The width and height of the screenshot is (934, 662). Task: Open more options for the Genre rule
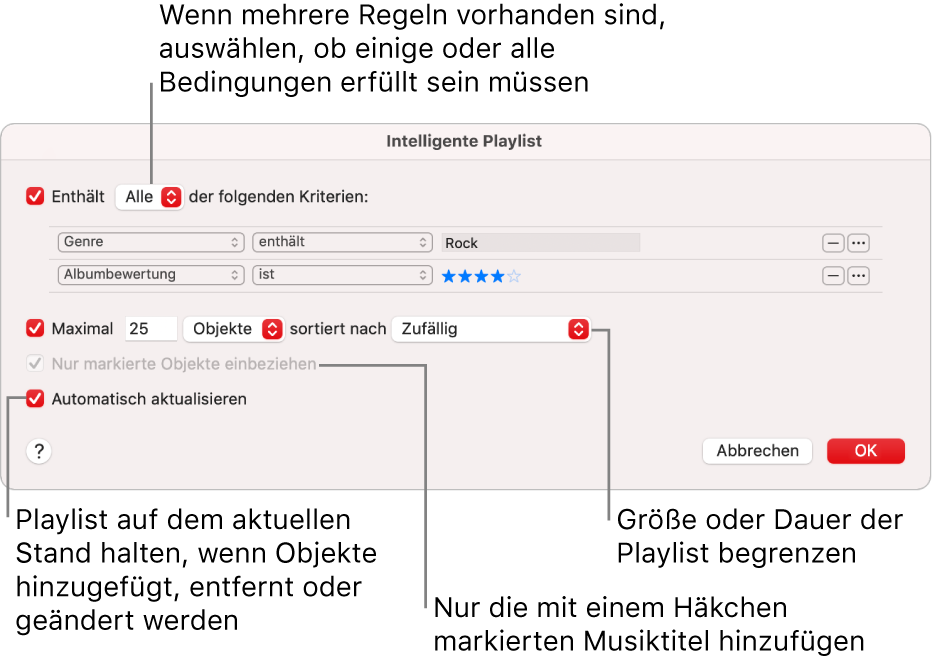click(x=859, y=242)
